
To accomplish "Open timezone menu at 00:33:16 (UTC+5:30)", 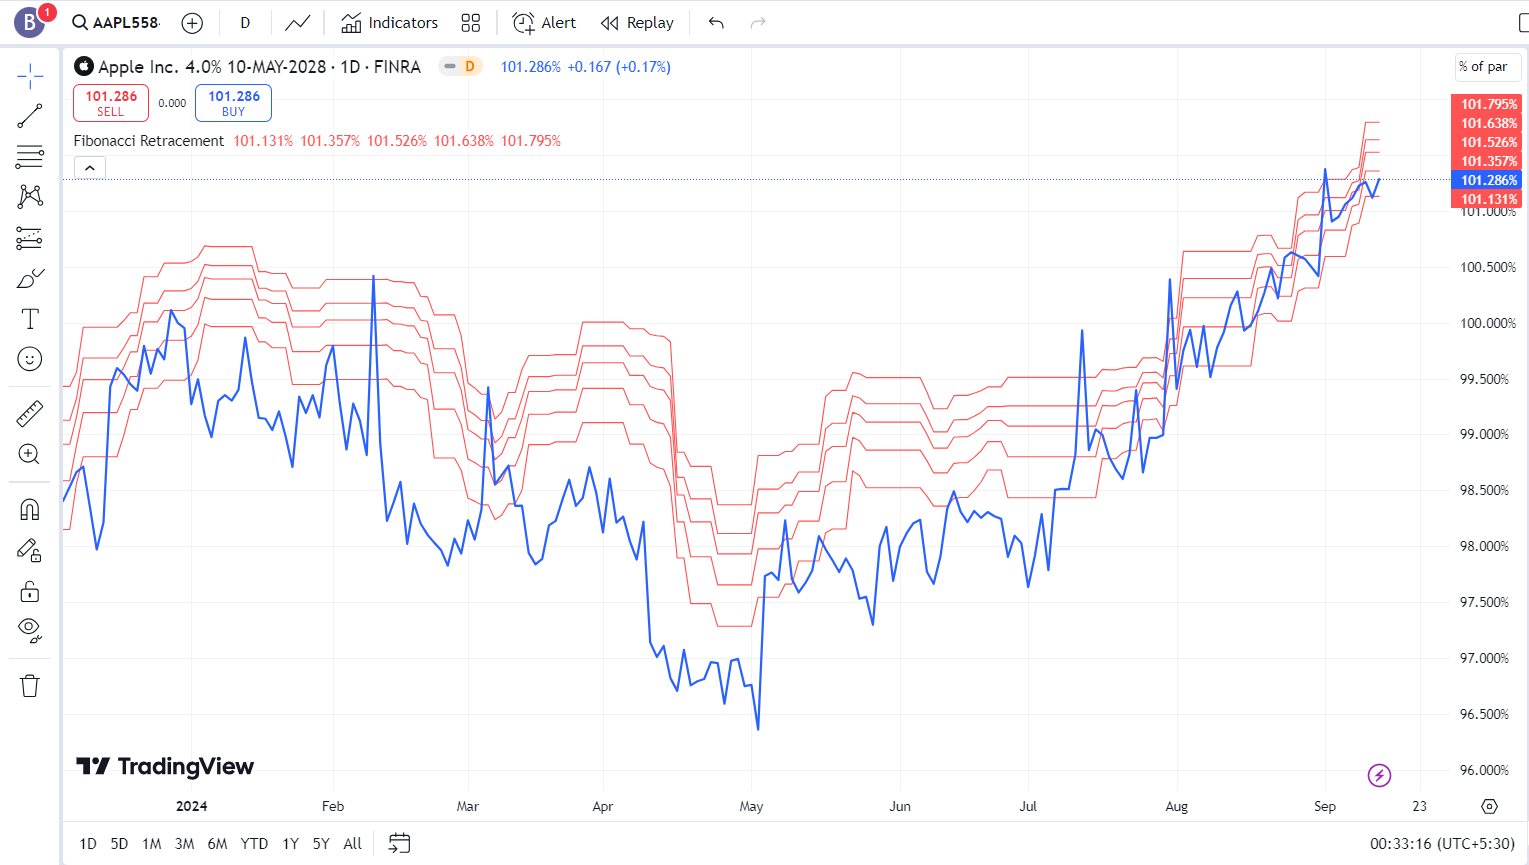I will click(1442, 844).
